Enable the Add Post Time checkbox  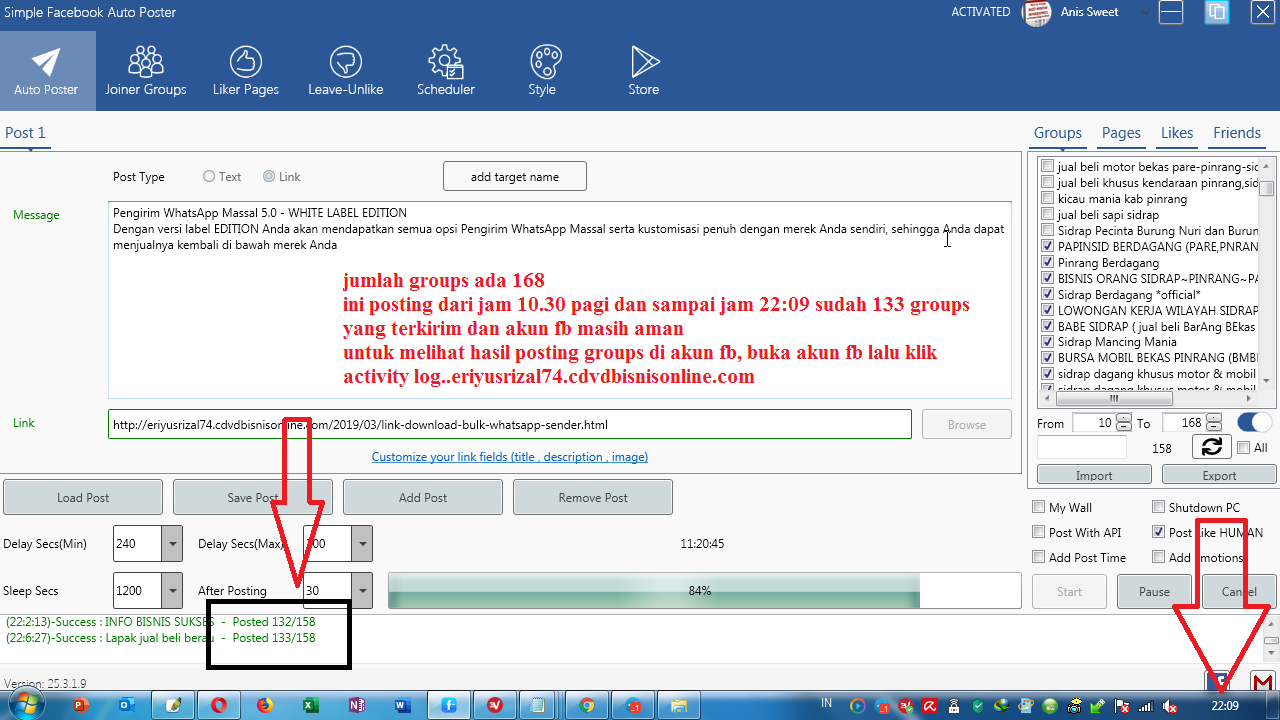click(x=1039, y=557)
